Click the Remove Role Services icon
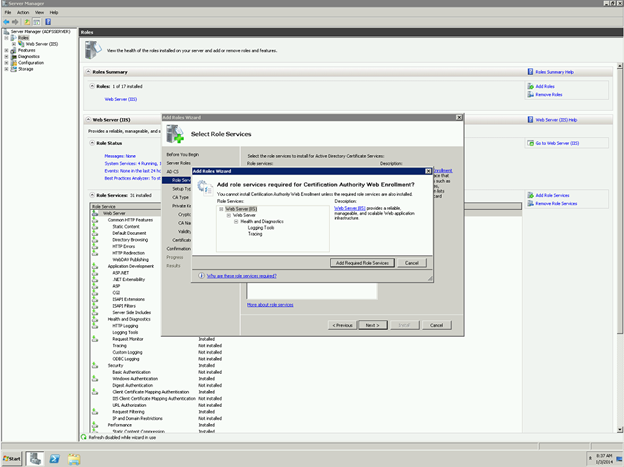The height and width of the screenshot is (467, 624). [x=530, y=203]
